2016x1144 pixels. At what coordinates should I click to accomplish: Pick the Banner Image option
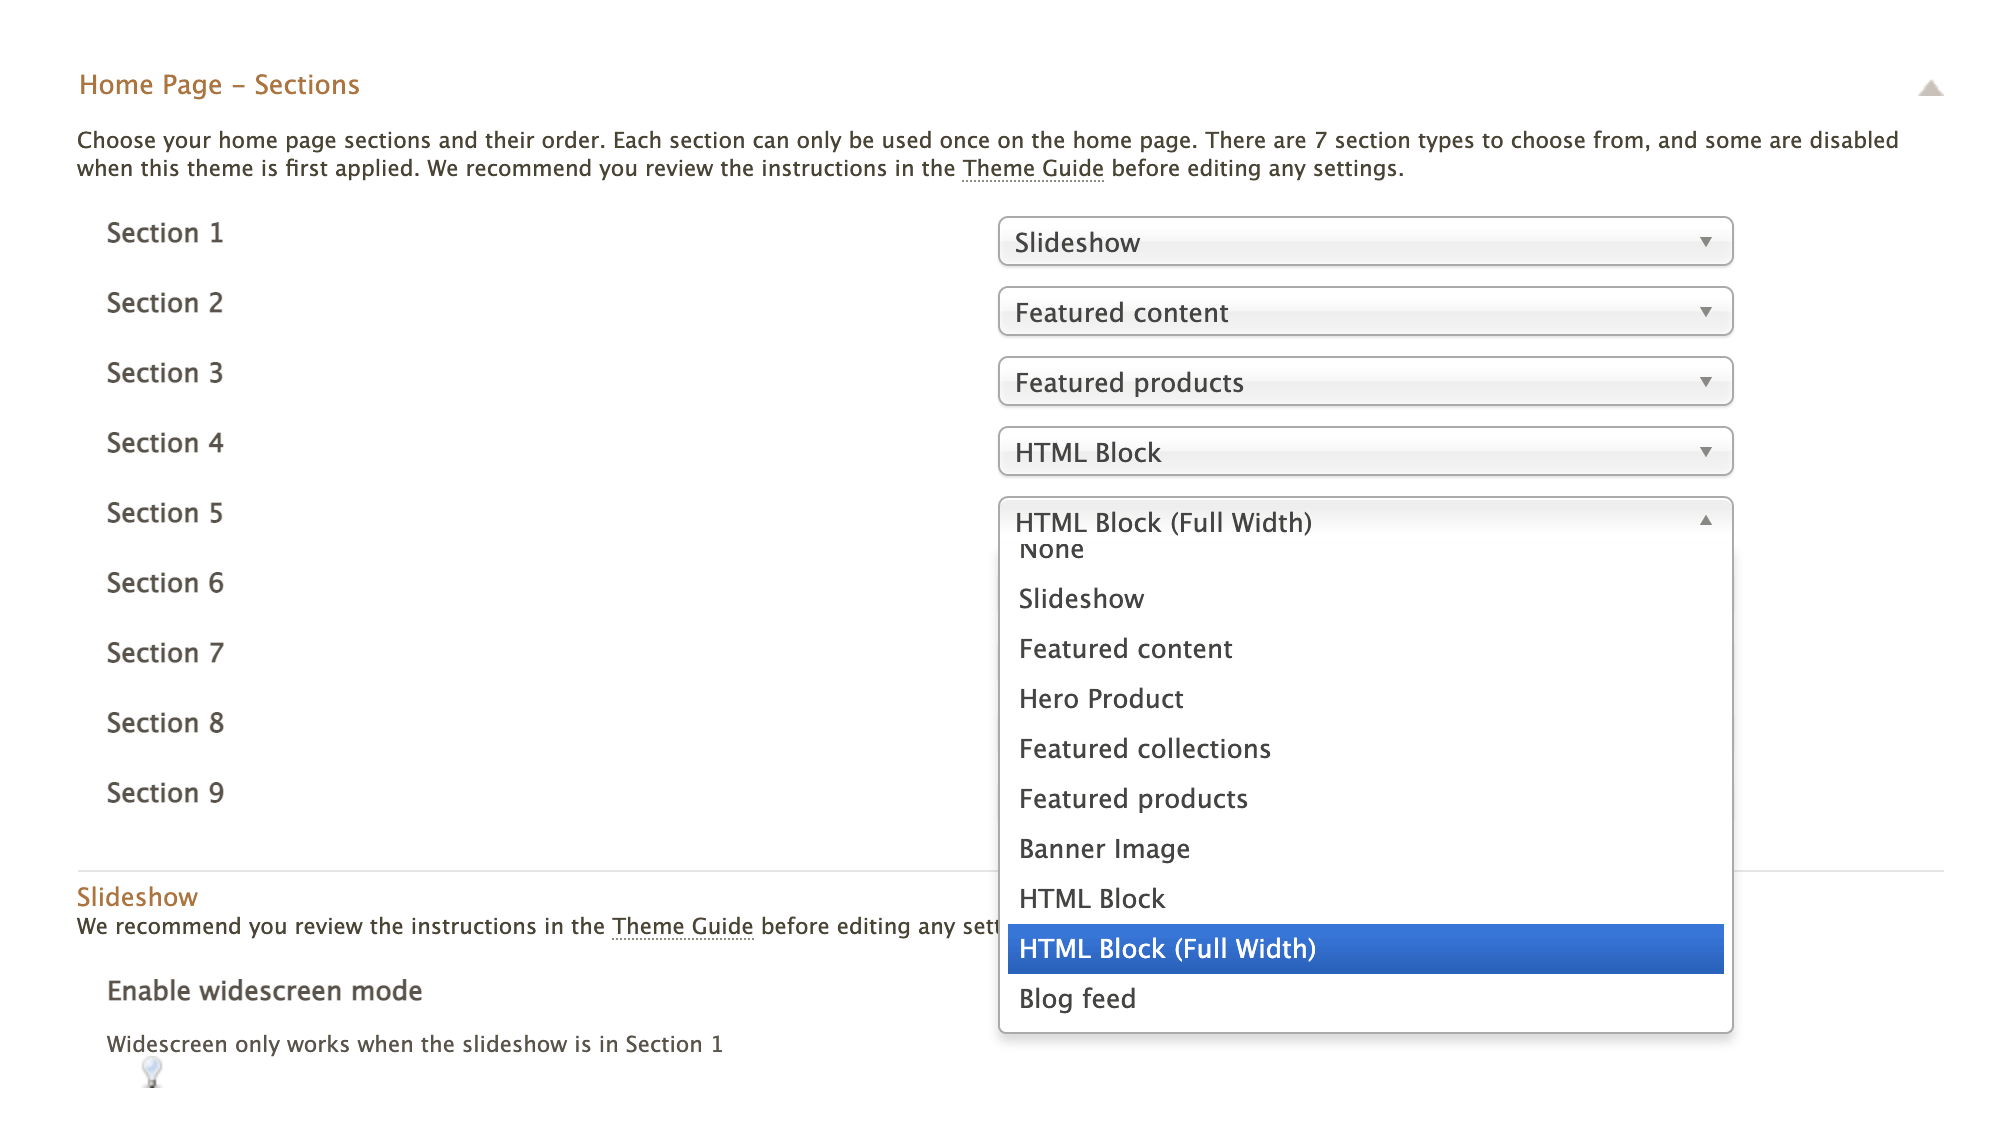point(1104,849)
